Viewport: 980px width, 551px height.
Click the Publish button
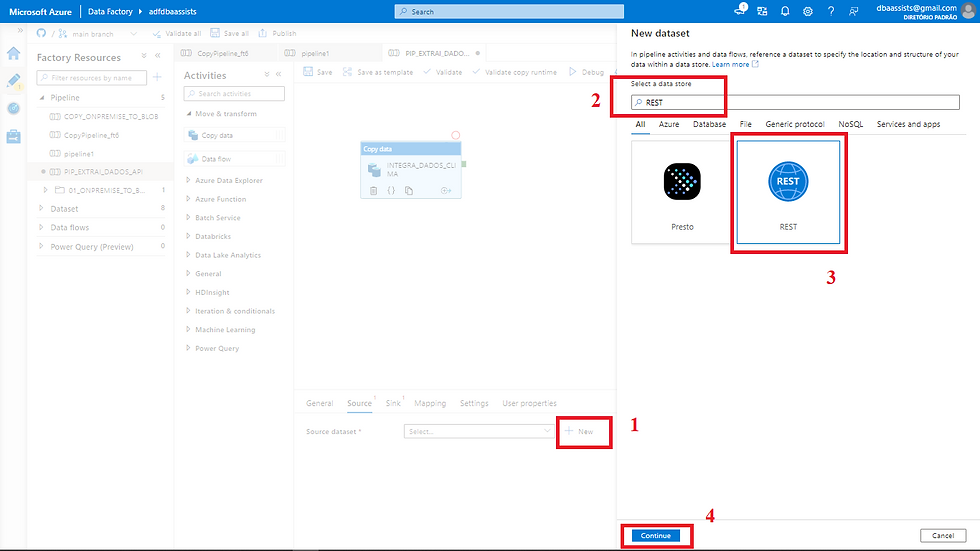(x=278, y=33)
